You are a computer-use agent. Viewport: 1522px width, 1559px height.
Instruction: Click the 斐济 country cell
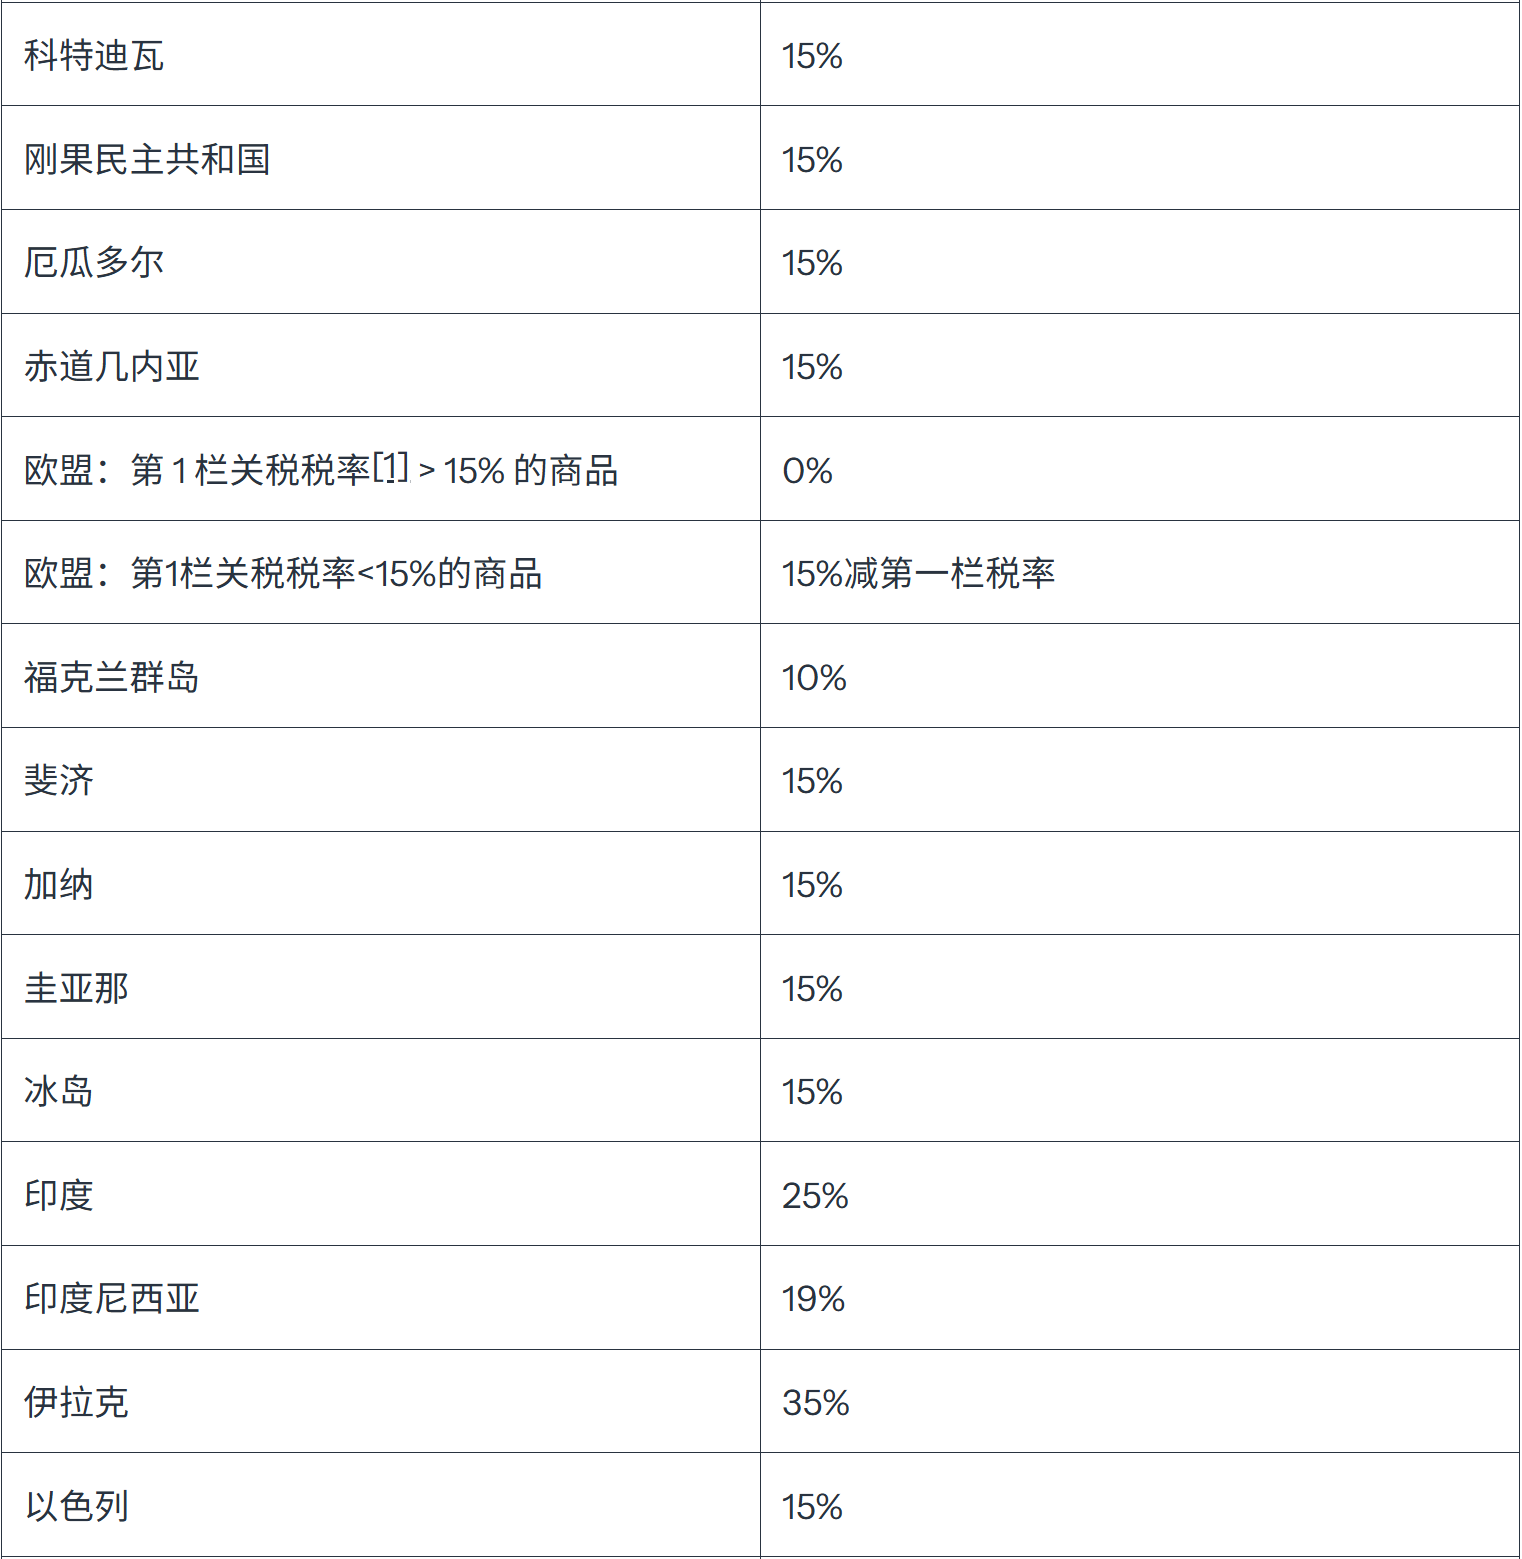[x=59, y=781]
